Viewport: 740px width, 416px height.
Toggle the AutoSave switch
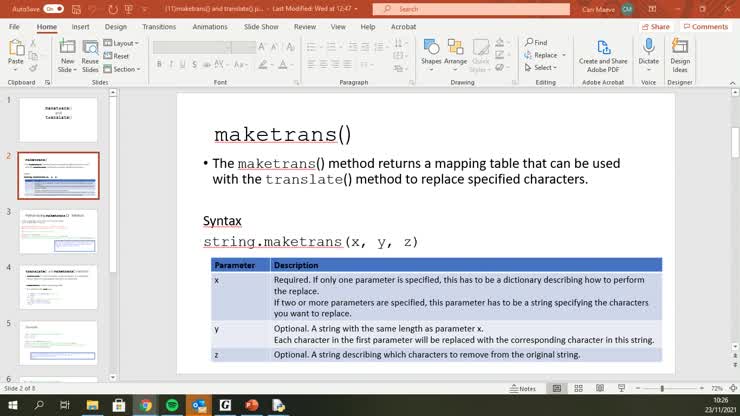pos(54,9)
